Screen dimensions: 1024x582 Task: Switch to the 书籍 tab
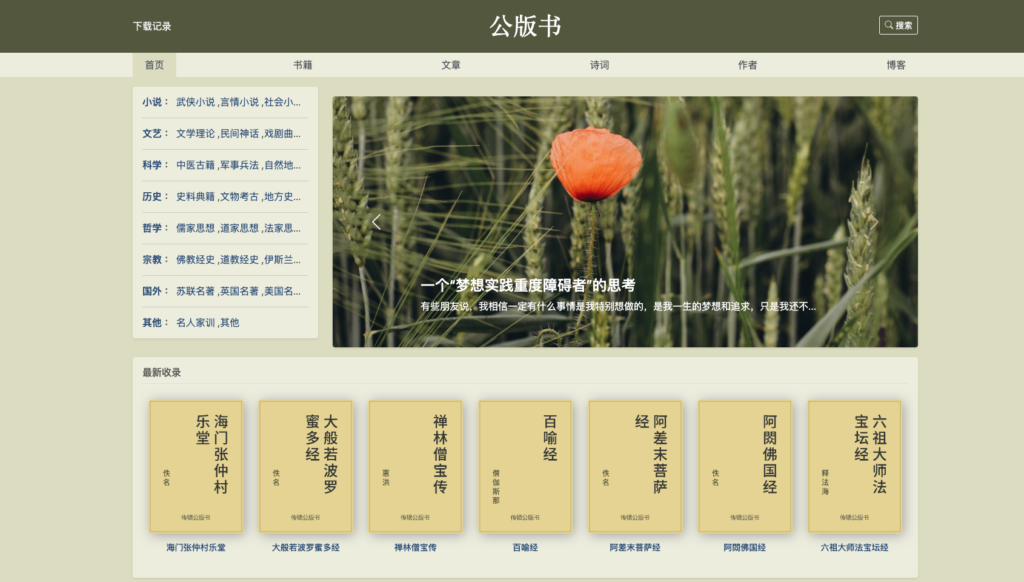(302, 65)
